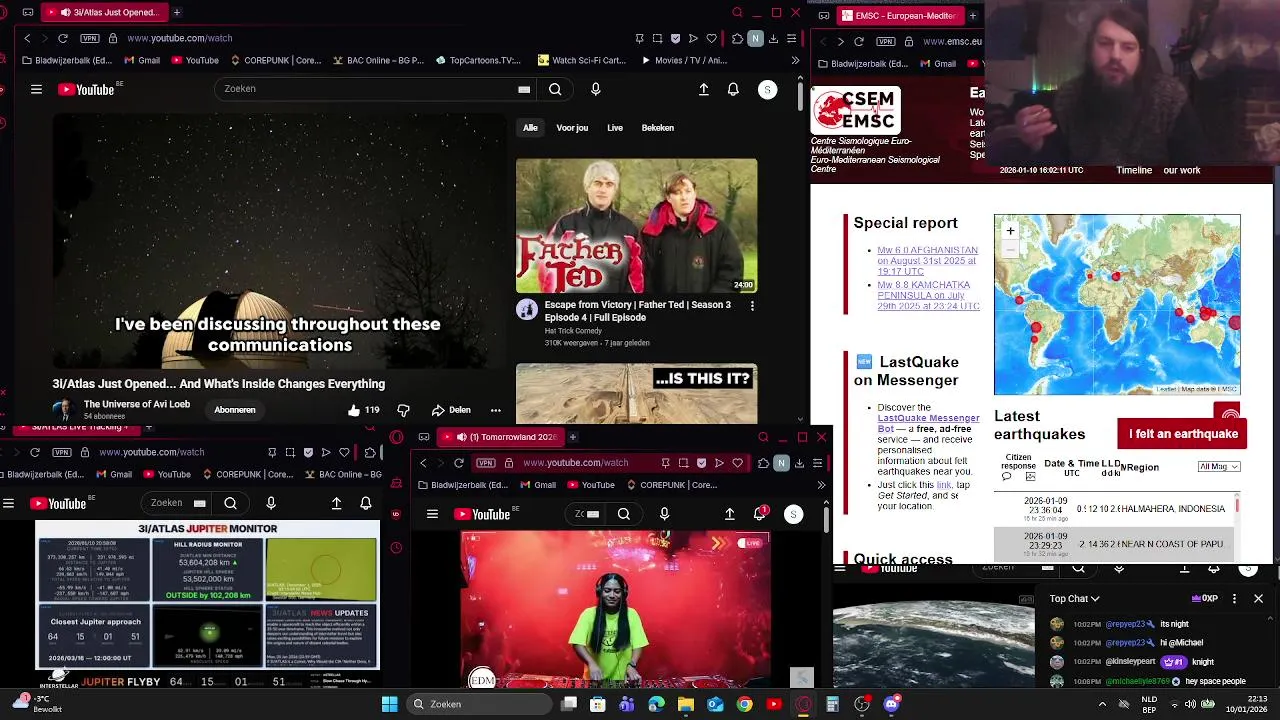The height and width of the screenshot is (720, 1280).
Task: Open upload/create icon in top-left YouTube
Action: [704, 89]
